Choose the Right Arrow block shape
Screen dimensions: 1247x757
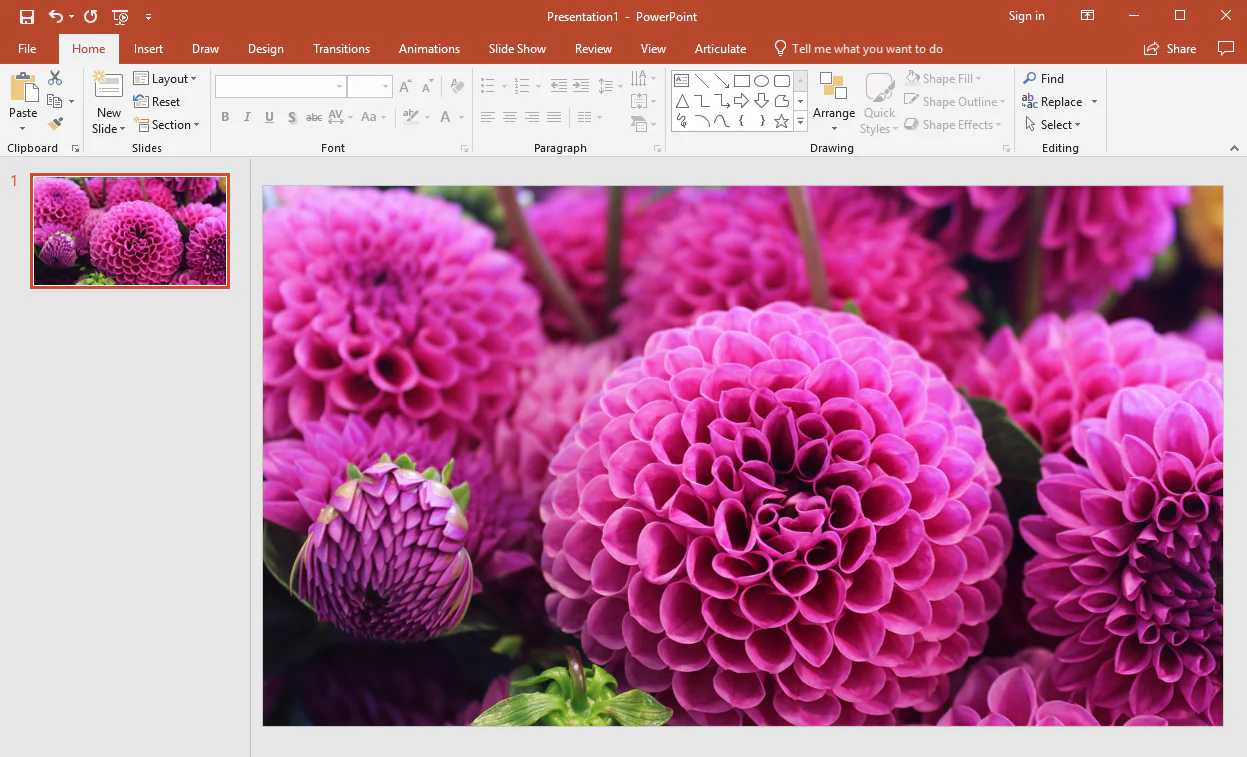point(742,101)
